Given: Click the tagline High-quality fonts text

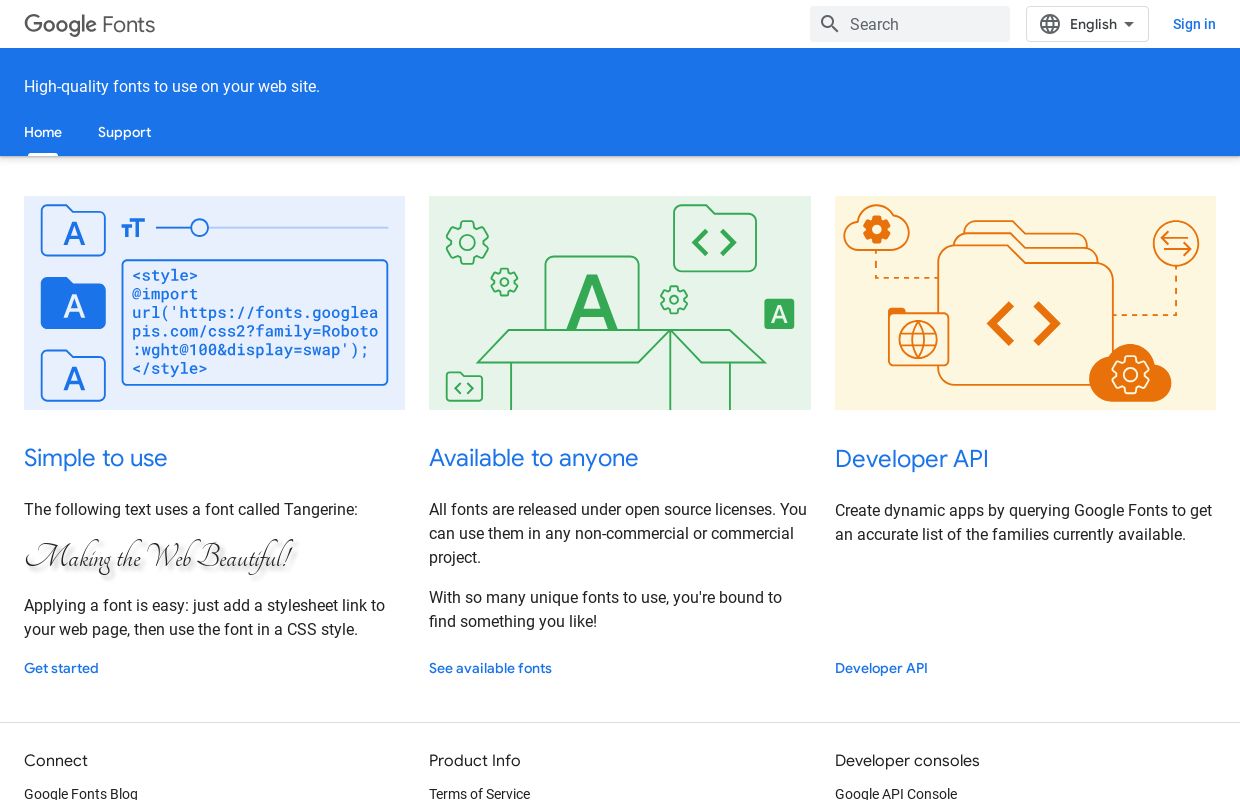Looking at the screenshot, I should tap(172, 87).
